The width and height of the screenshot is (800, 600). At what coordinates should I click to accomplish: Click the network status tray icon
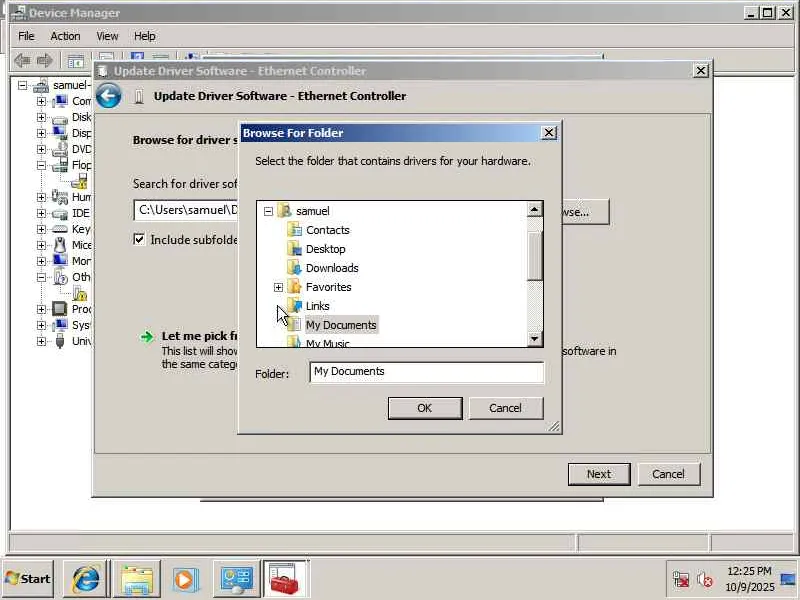(x=681, y=579)
